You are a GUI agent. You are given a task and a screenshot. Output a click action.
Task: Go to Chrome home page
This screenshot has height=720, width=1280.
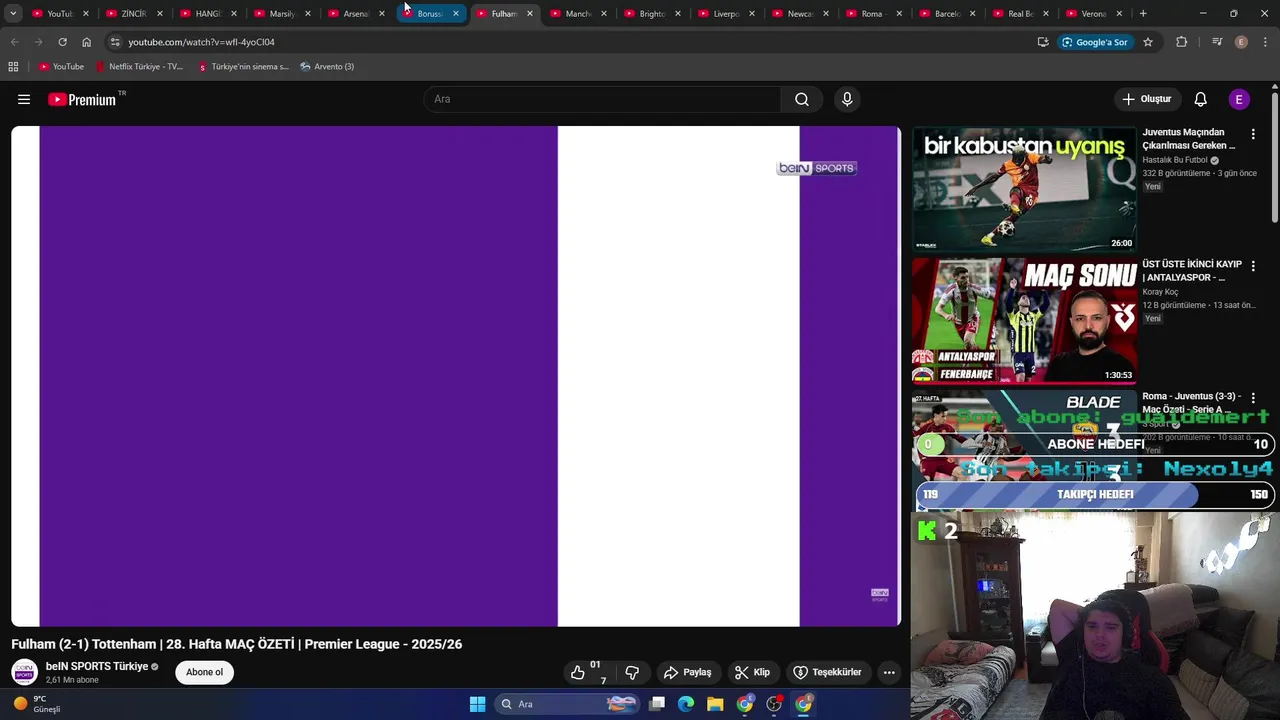click(x=86, y=42)
